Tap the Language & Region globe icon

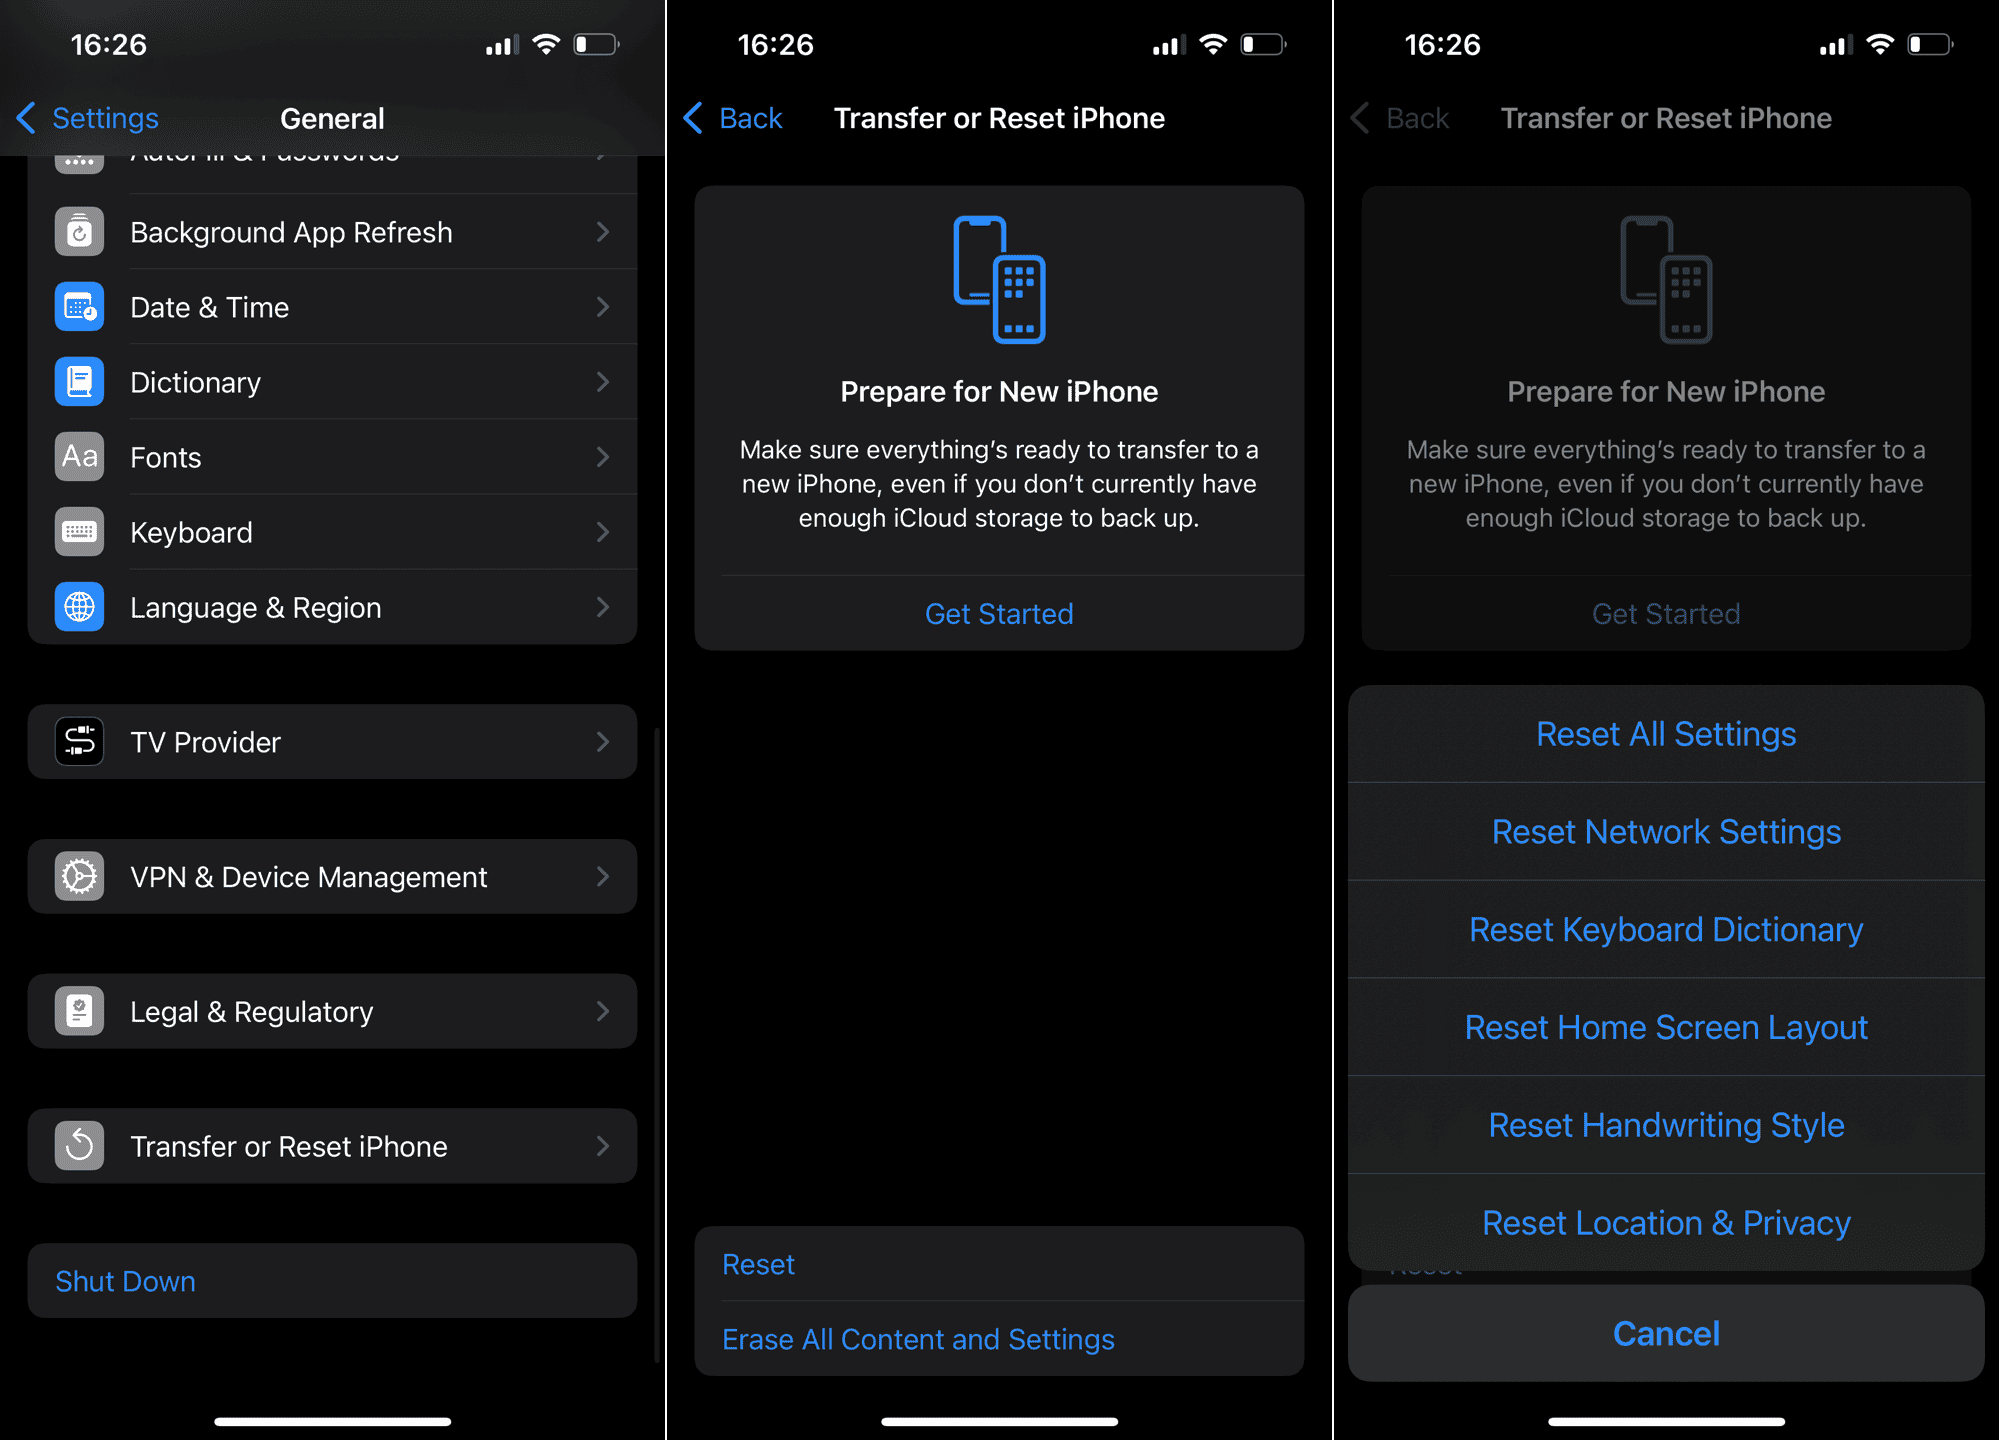[79, 607]
